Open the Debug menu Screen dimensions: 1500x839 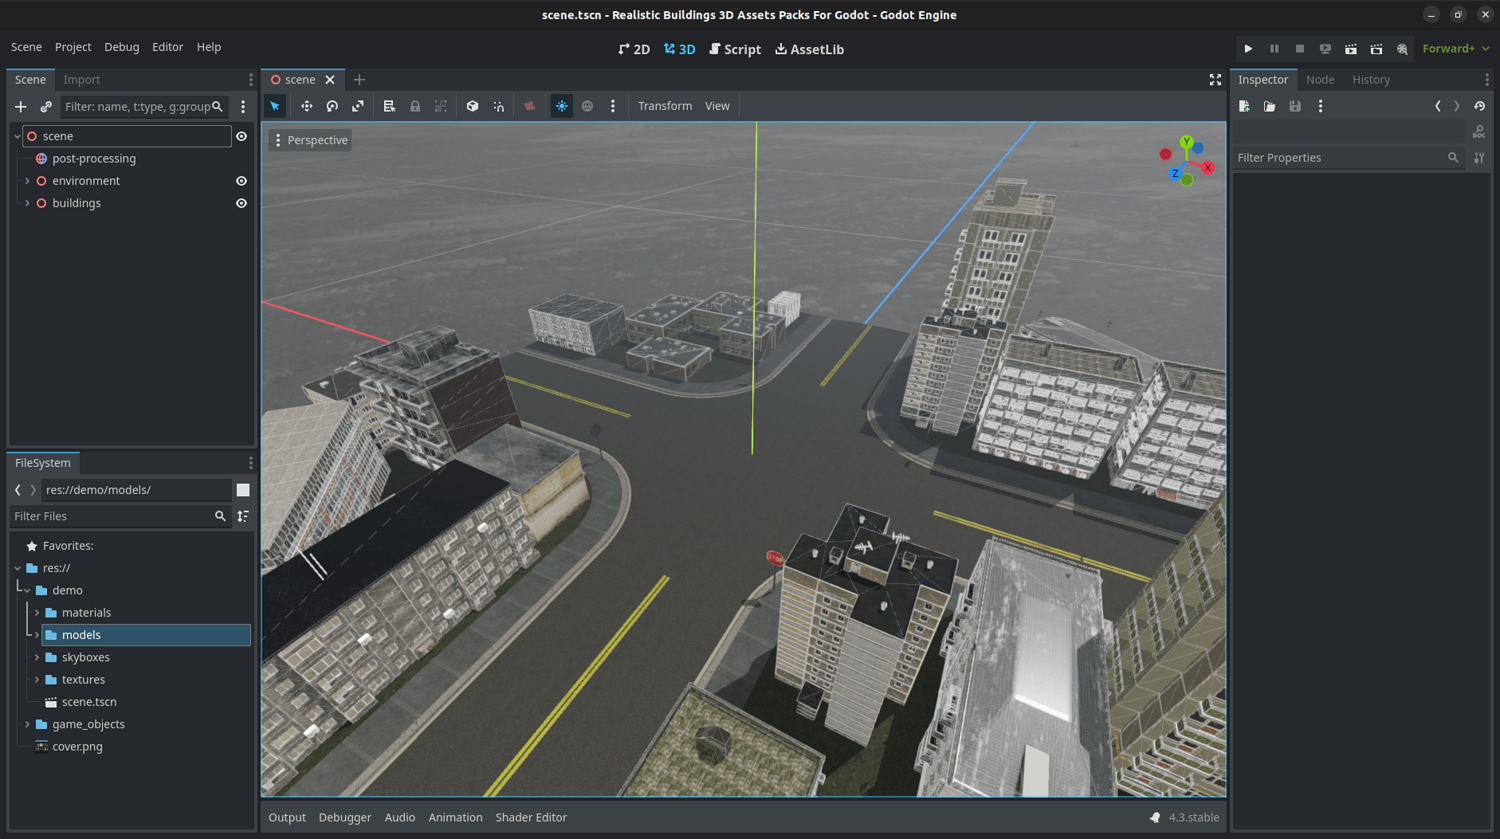point(122,47)
